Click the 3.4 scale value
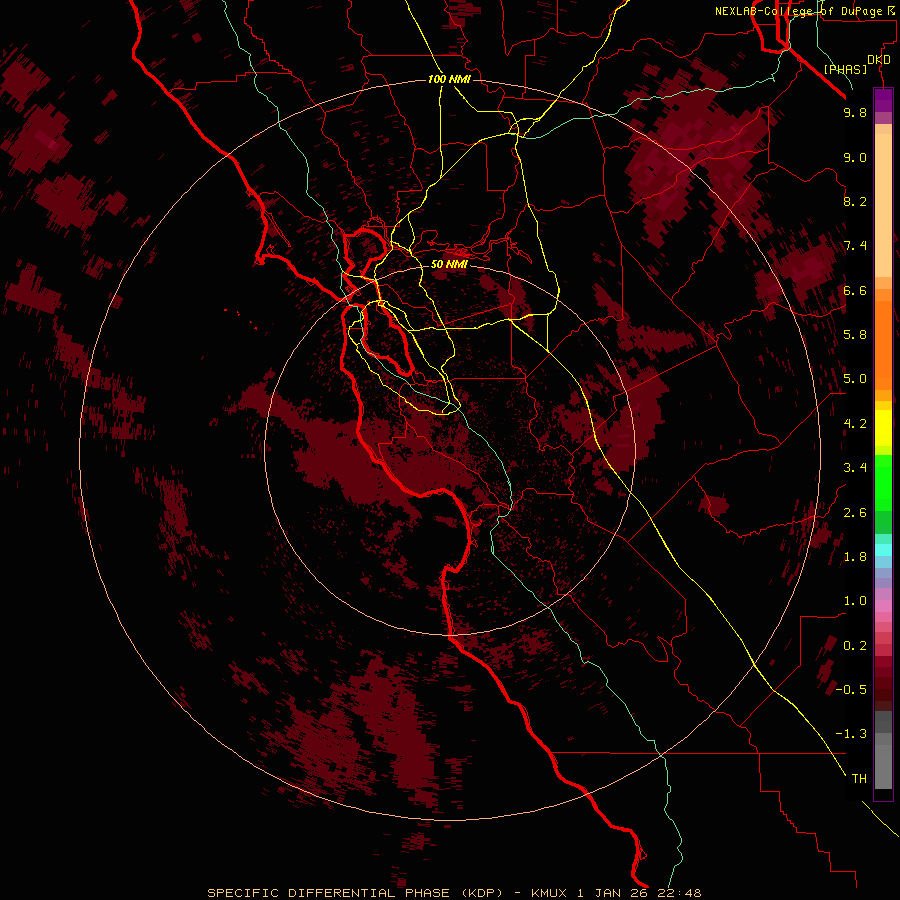The image size is (900, 900). point(855,468)
